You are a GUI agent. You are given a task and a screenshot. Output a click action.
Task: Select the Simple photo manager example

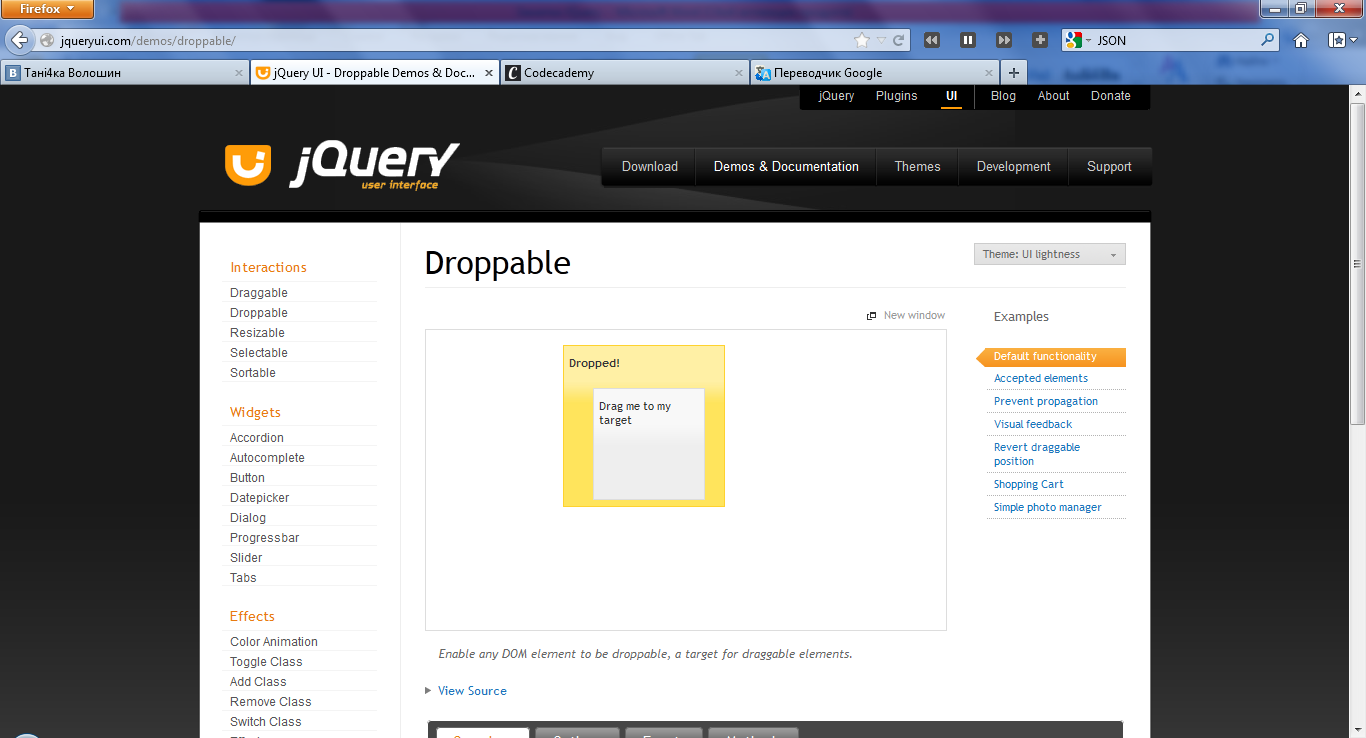pyautogui.click(x=1048, y=507)
